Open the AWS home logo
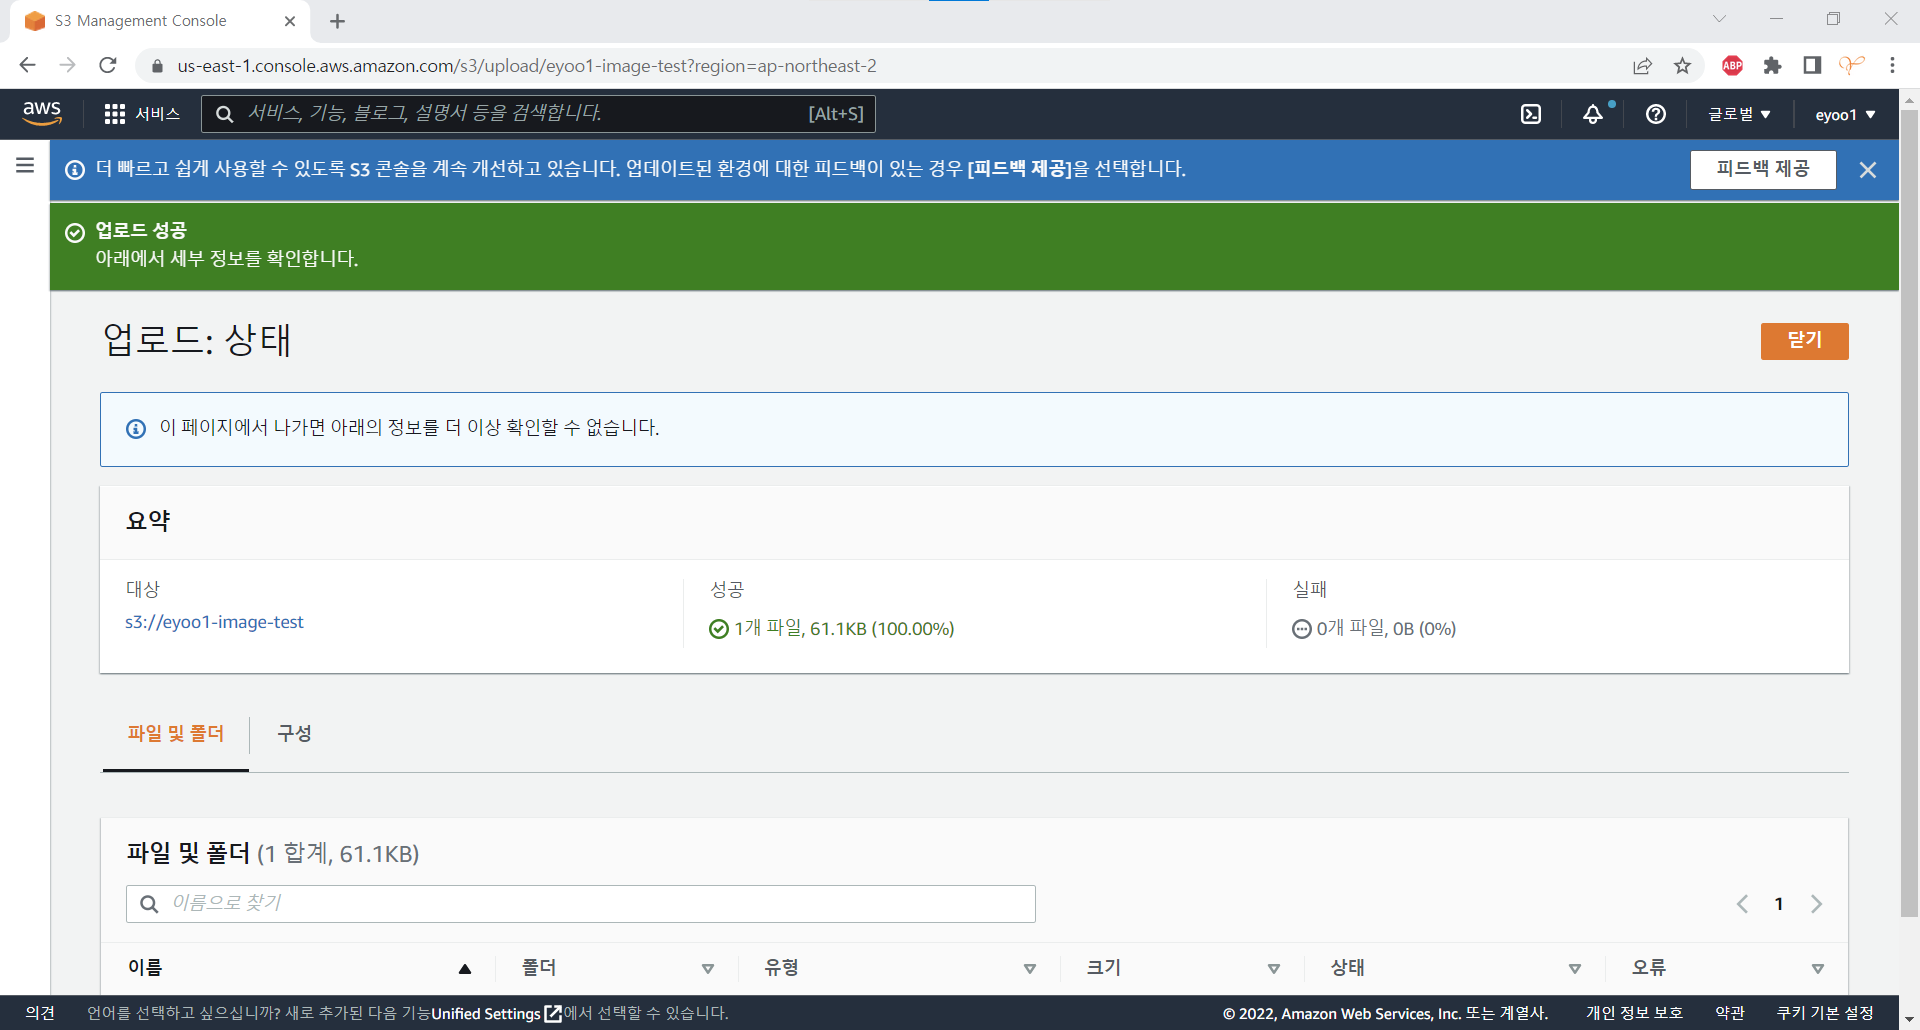The width and height of the screenshot is (1920, 1030). tap(42, 114)
